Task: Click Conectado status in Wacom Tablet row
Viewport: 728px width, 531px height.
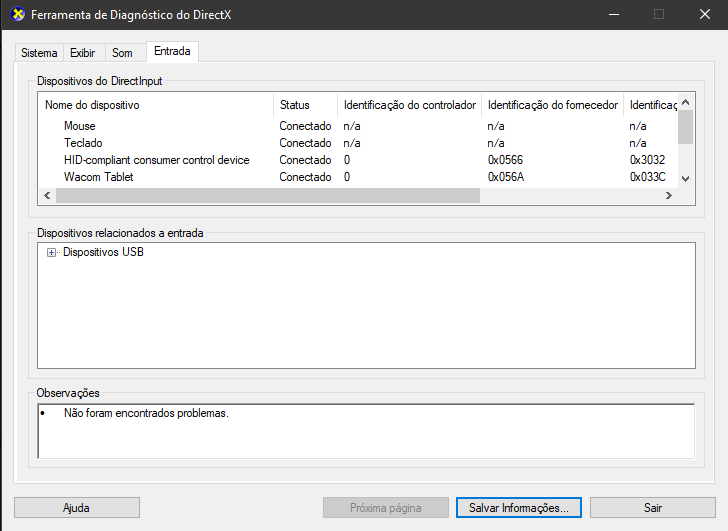Action: point(306,177)
